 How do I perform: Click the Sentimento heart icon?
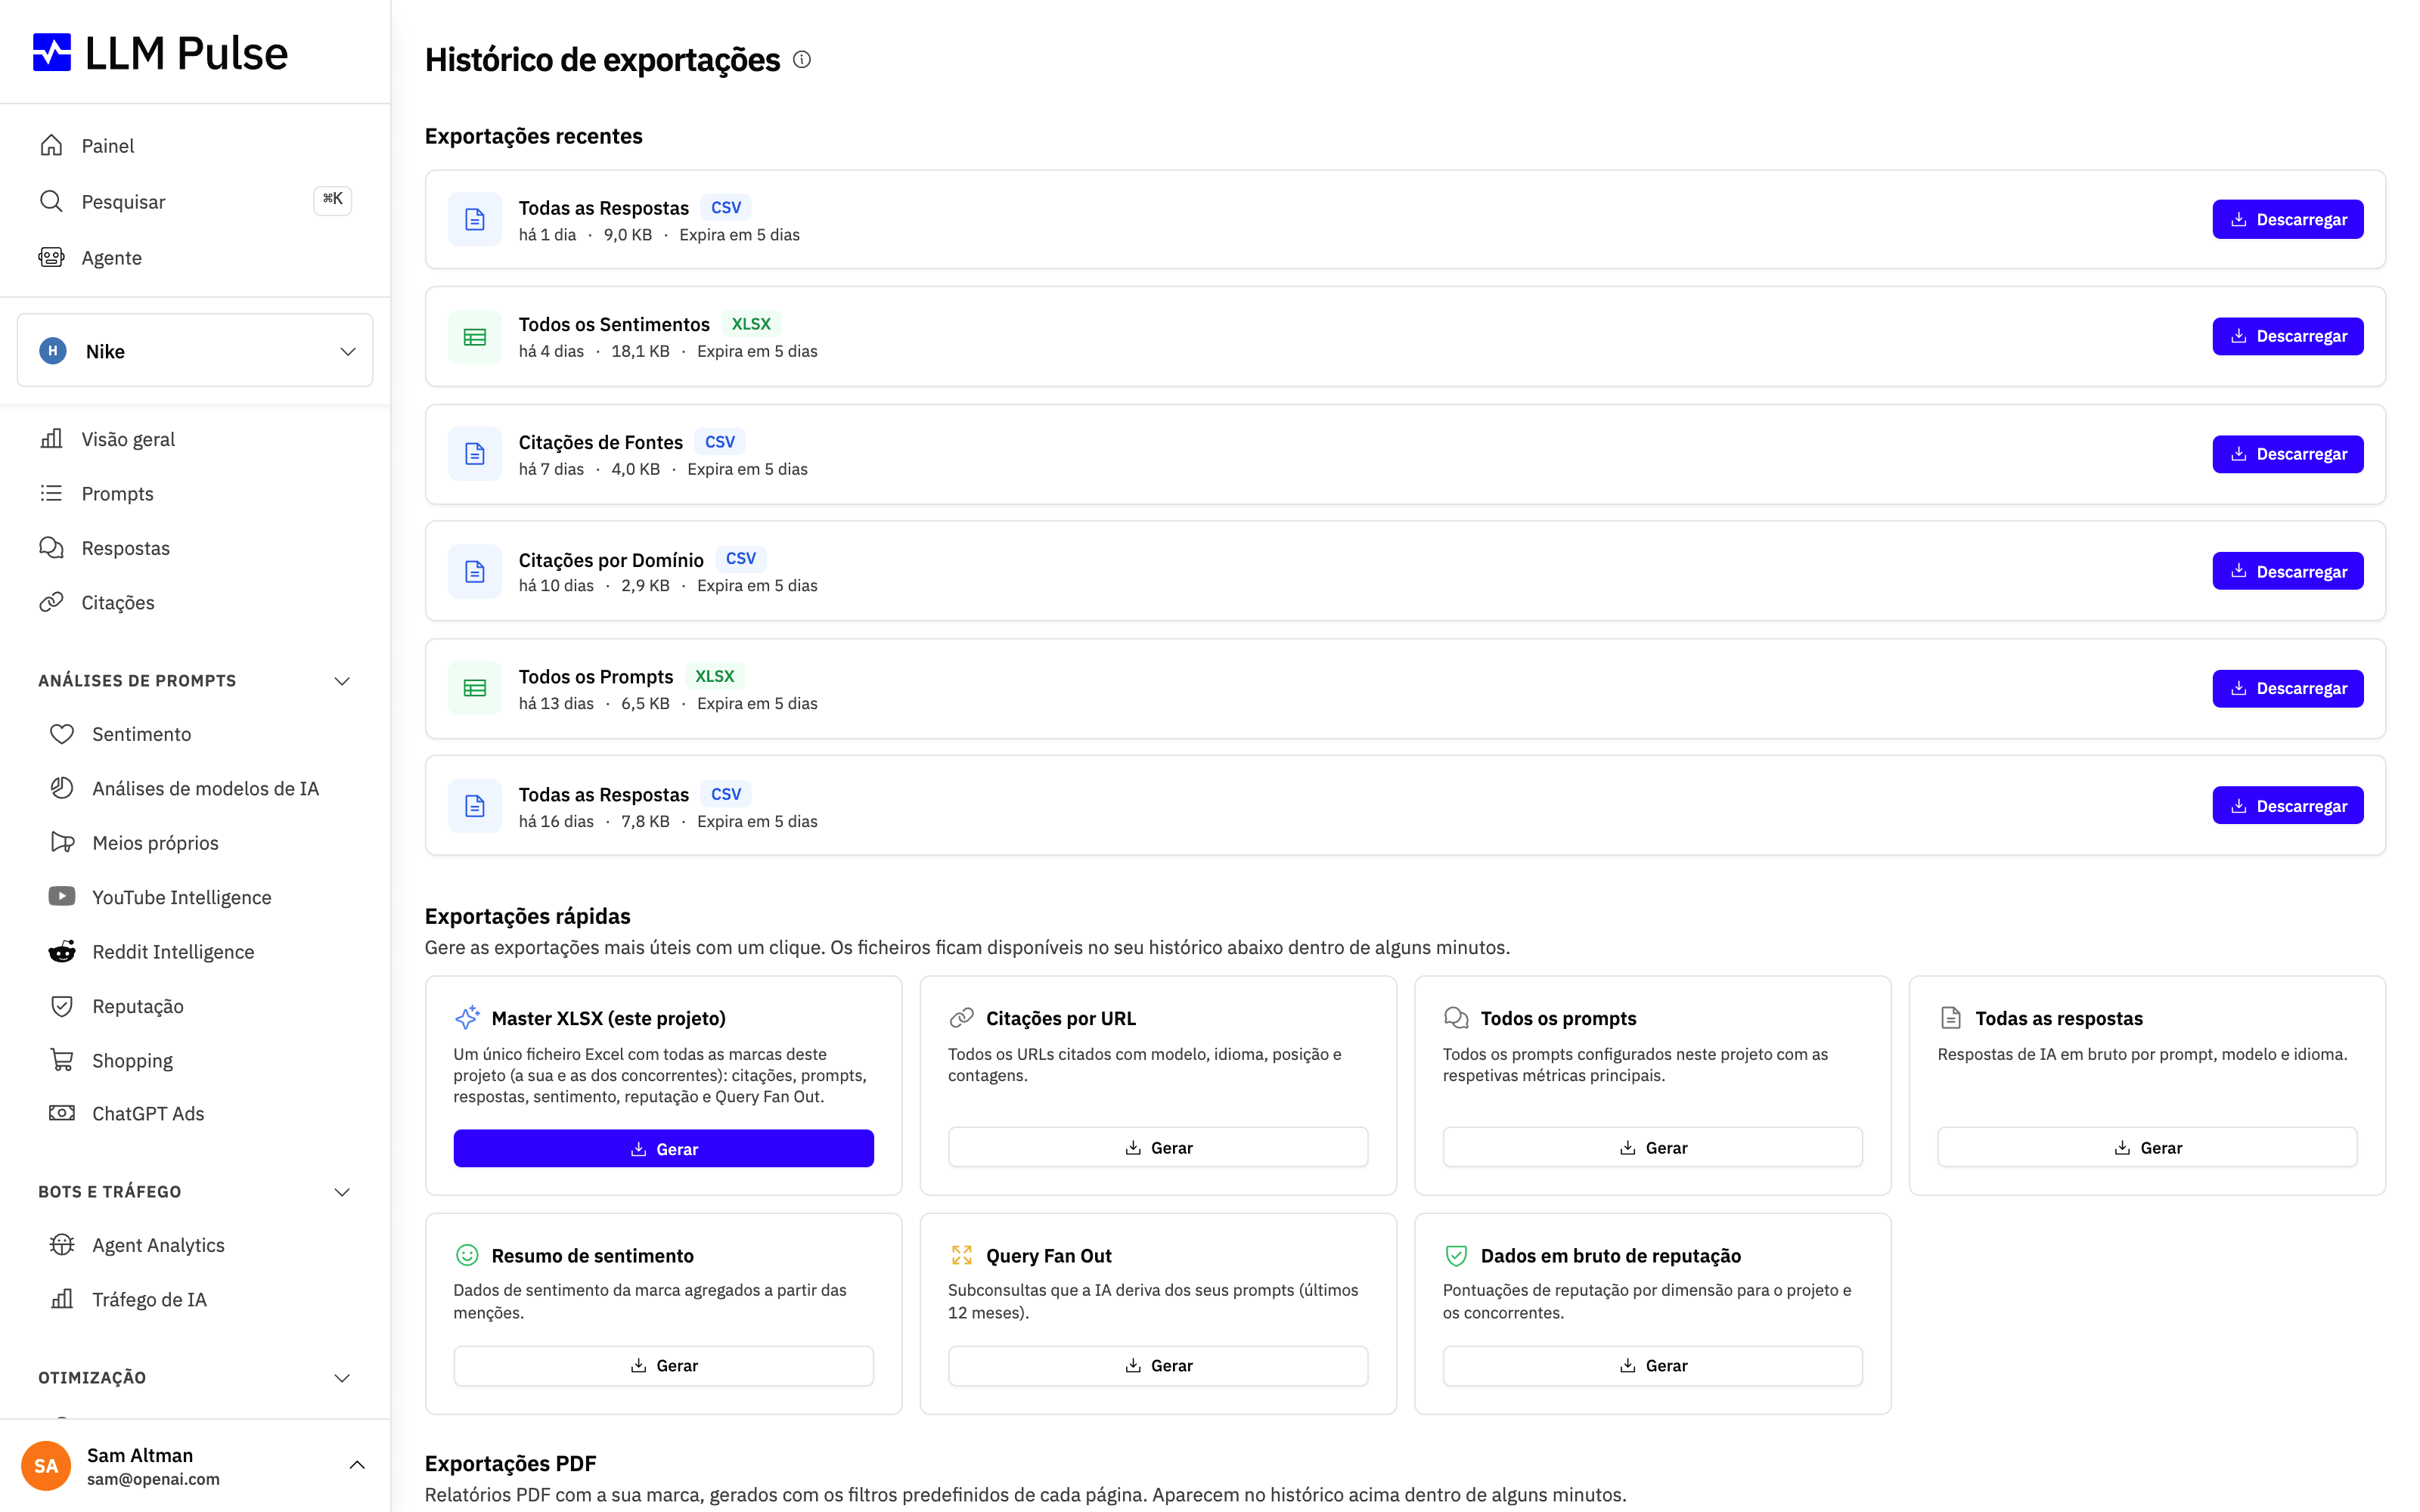click(x=62, y=734)
